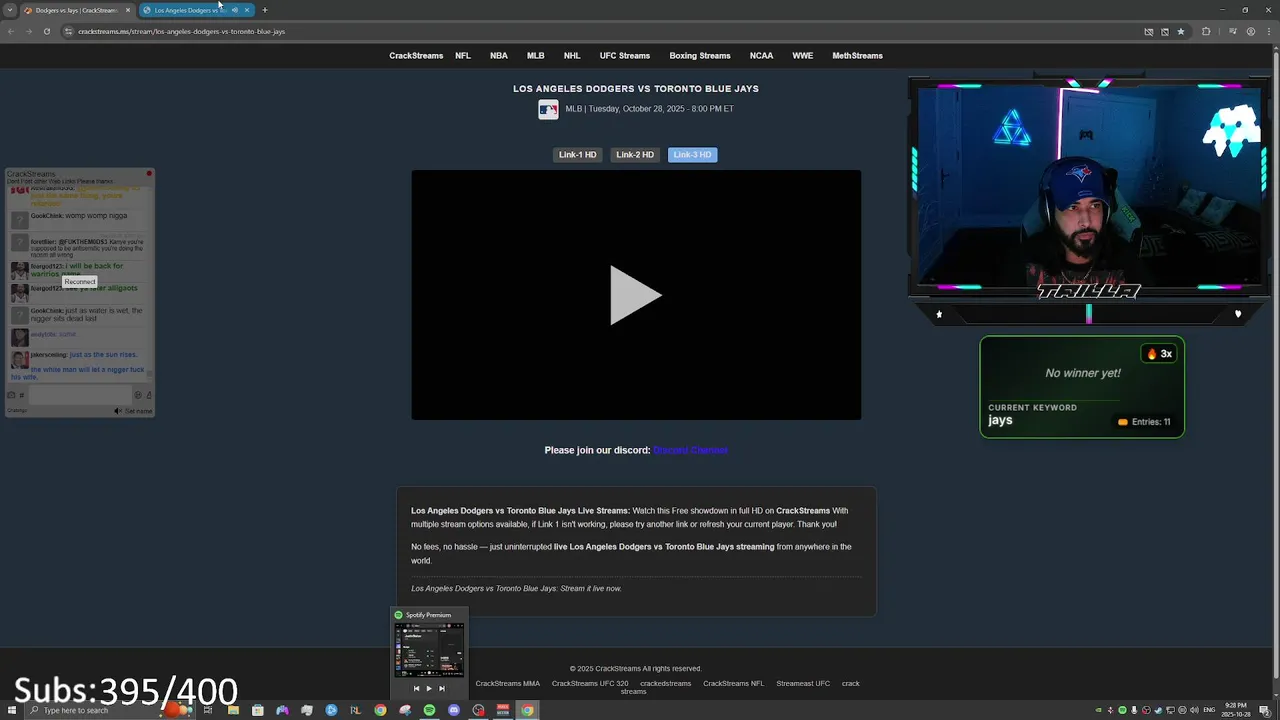Image resolution: width=1280 pixels, height=720 pixels.
Task: Open the Rocket League taskbar icon
Action: tap(355, 710)
